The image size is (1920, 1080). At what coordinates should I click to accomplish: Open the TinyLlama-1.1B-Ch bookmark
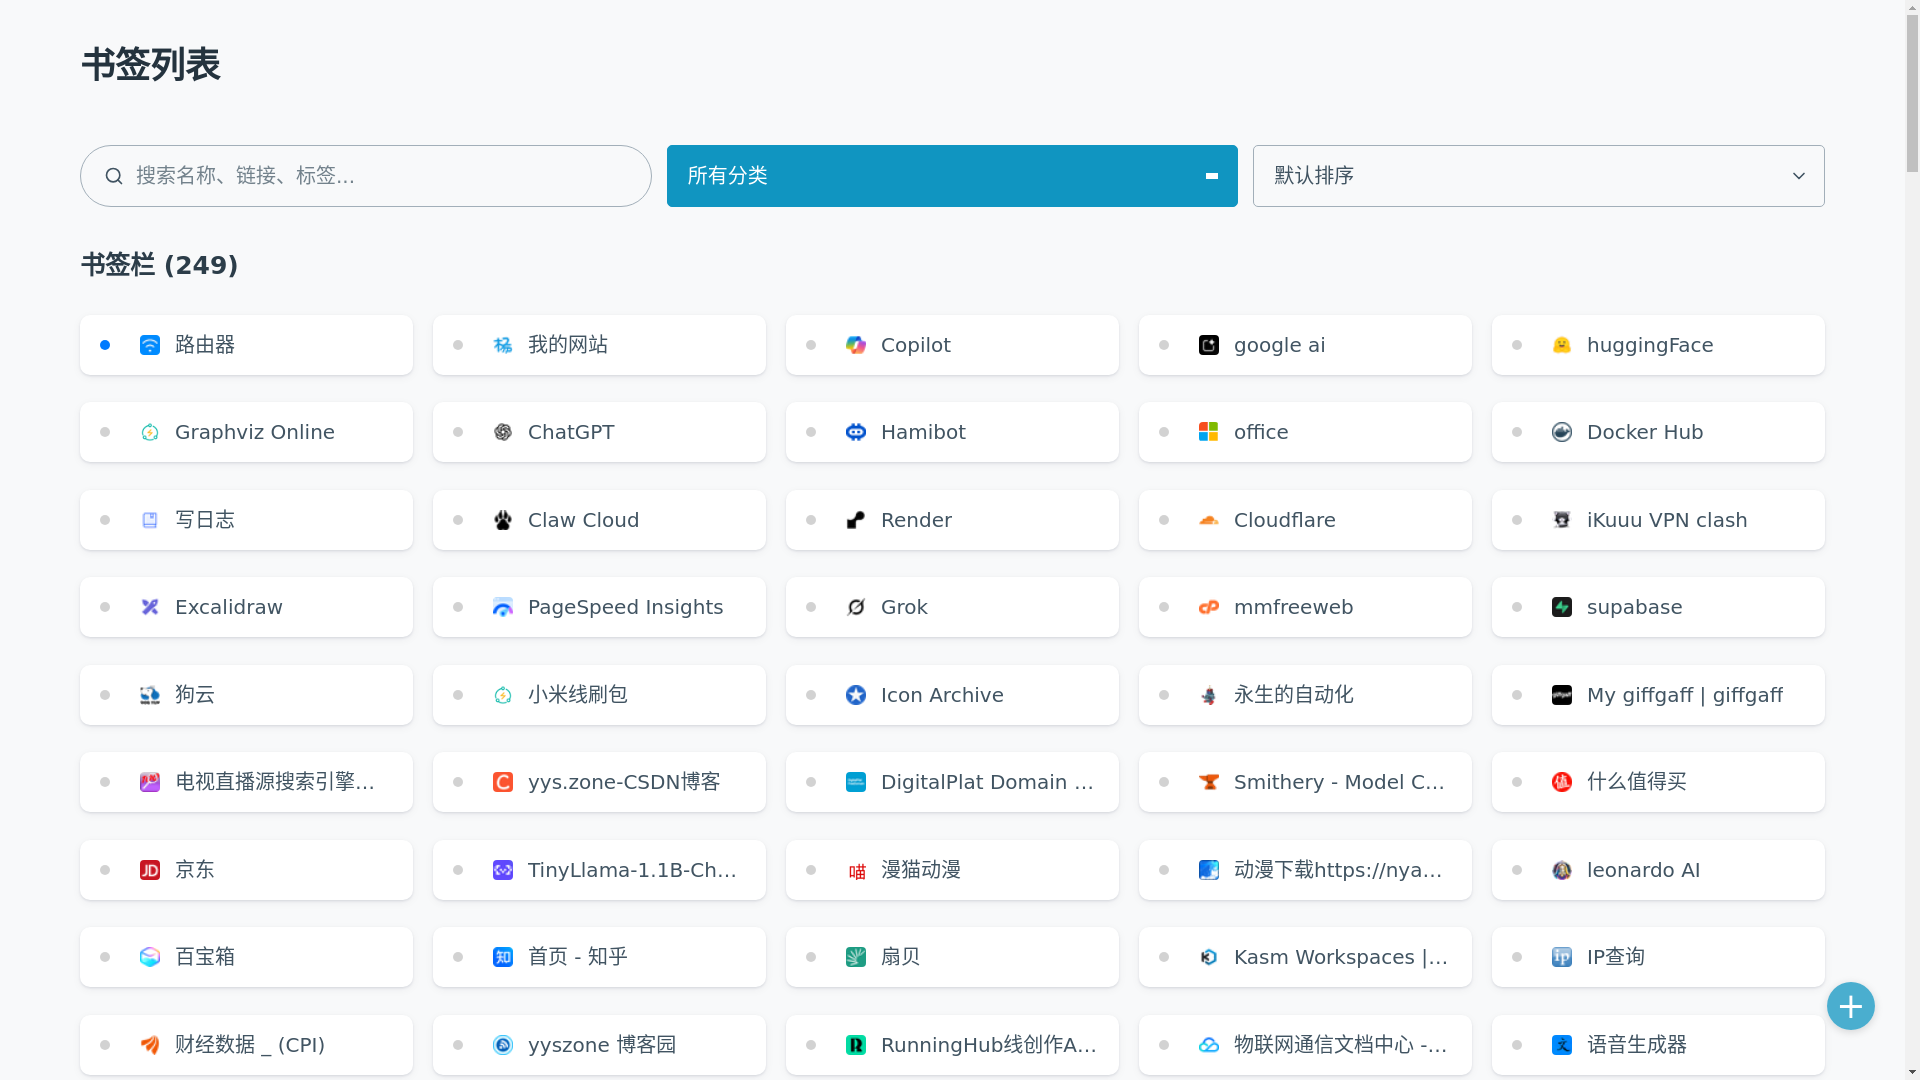pyautogui.click(x=599, y=870)
